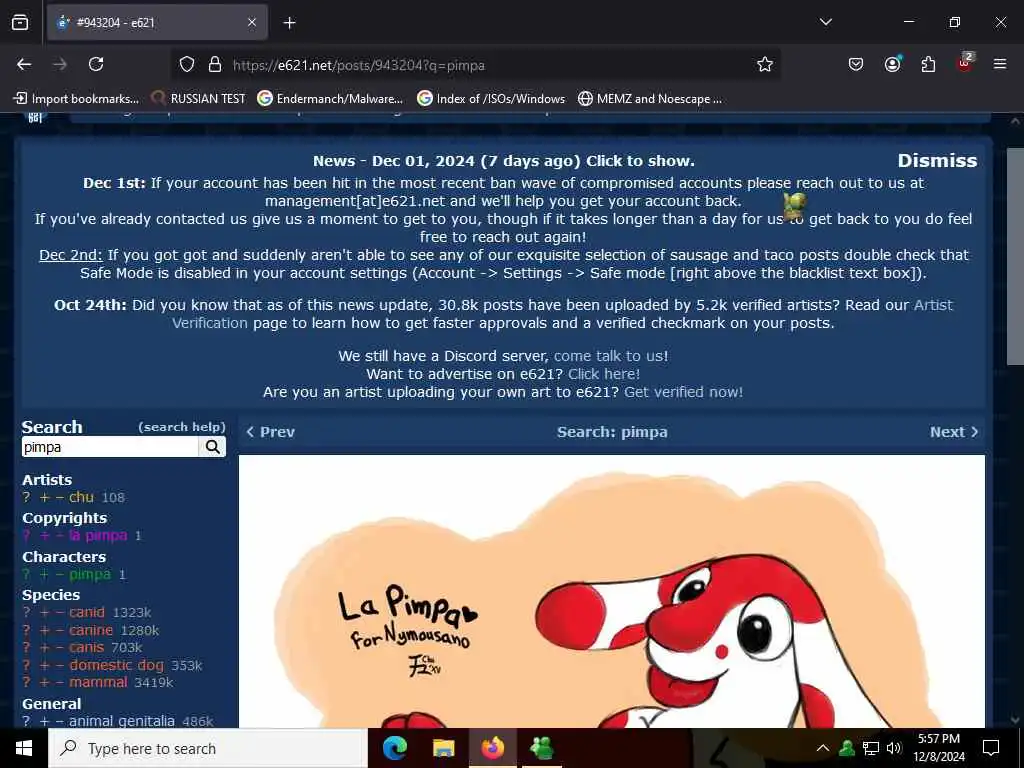This screenshot has height=768, width=1024.
Task: Open the volume speaker tray icon
Action: [894, 748]
